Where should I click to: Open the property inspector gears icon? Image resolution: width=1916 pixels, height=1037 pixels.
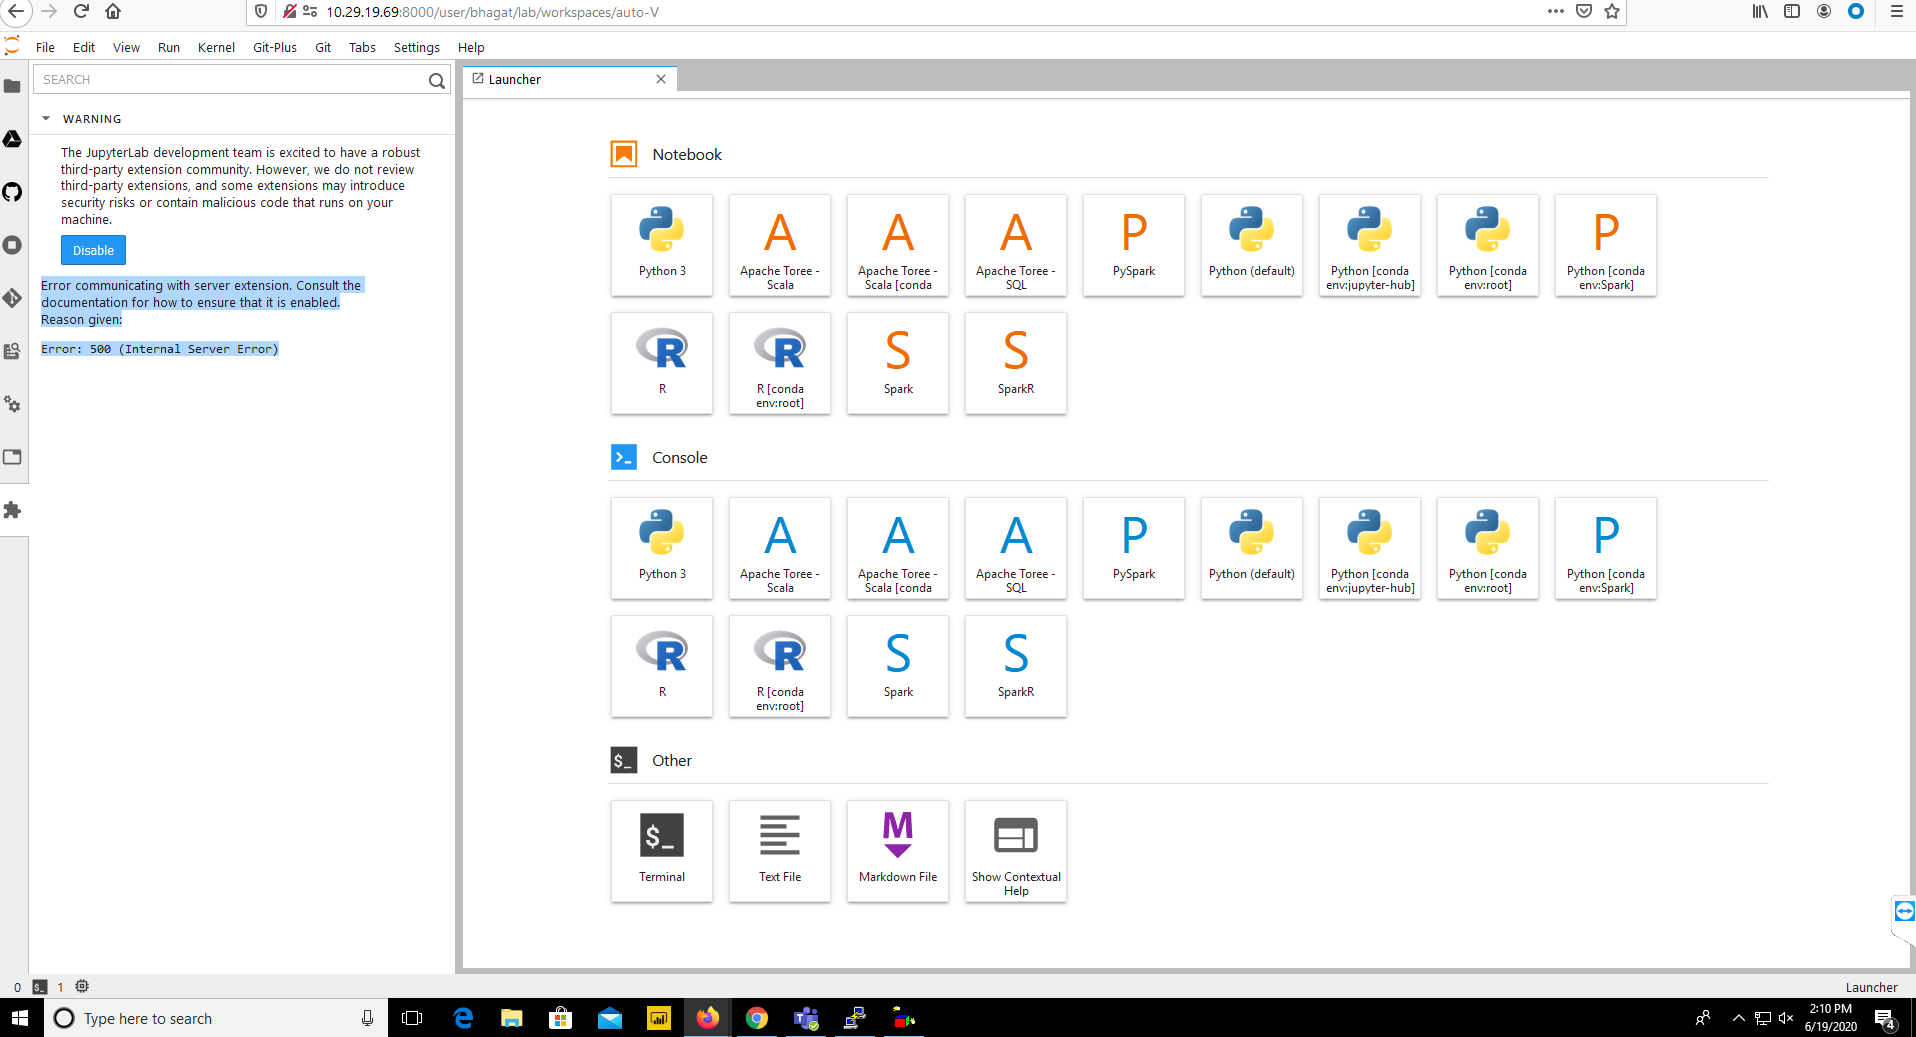pyautogui.click(x=13, y=404)
